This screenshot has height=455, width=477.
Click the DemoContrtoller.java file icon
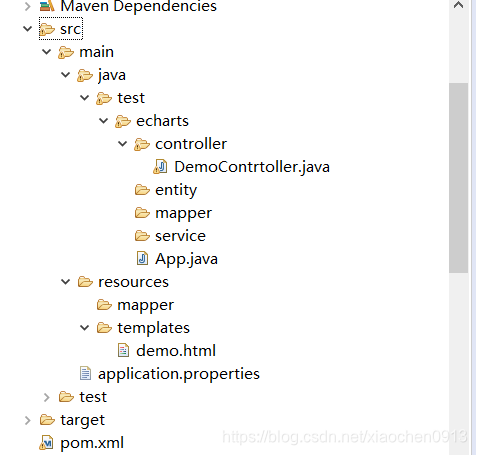pos(161,167)
